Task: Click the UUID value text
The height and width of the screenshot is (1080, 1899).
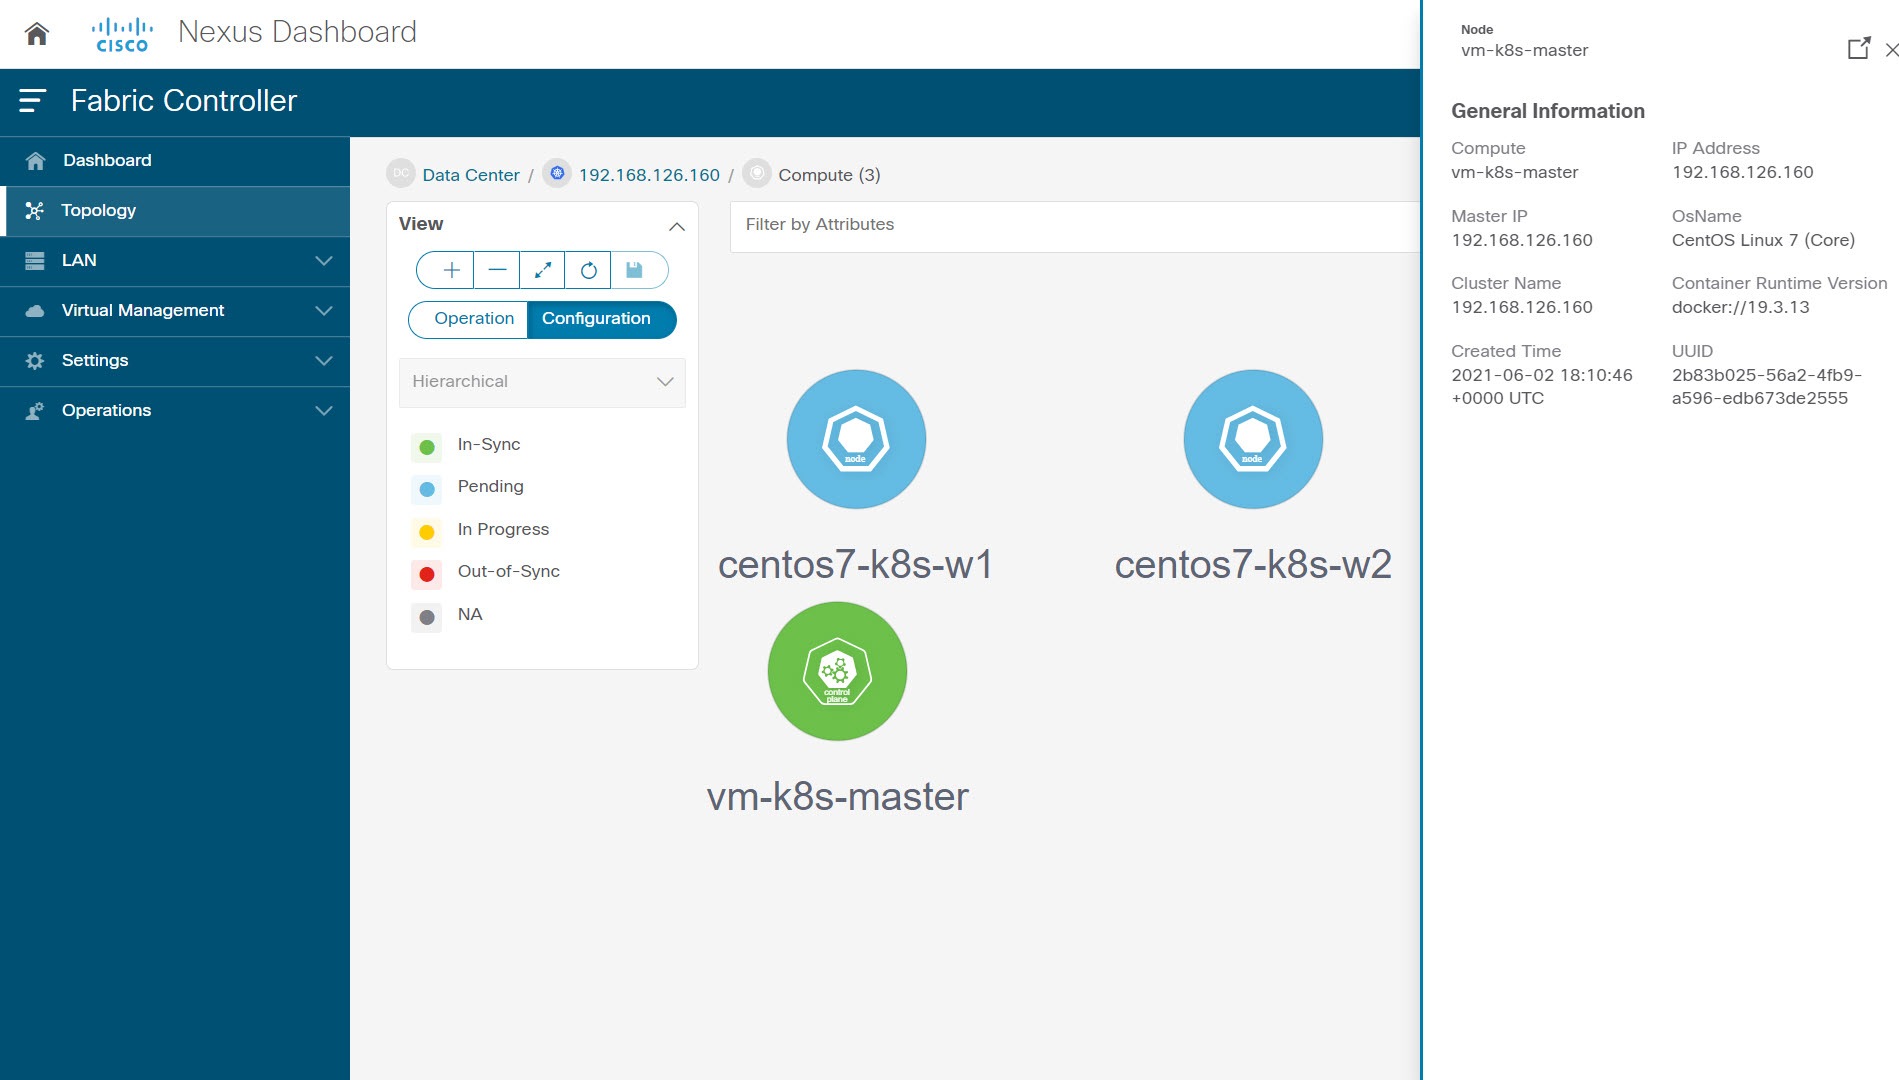Action: pos(1766,386)
